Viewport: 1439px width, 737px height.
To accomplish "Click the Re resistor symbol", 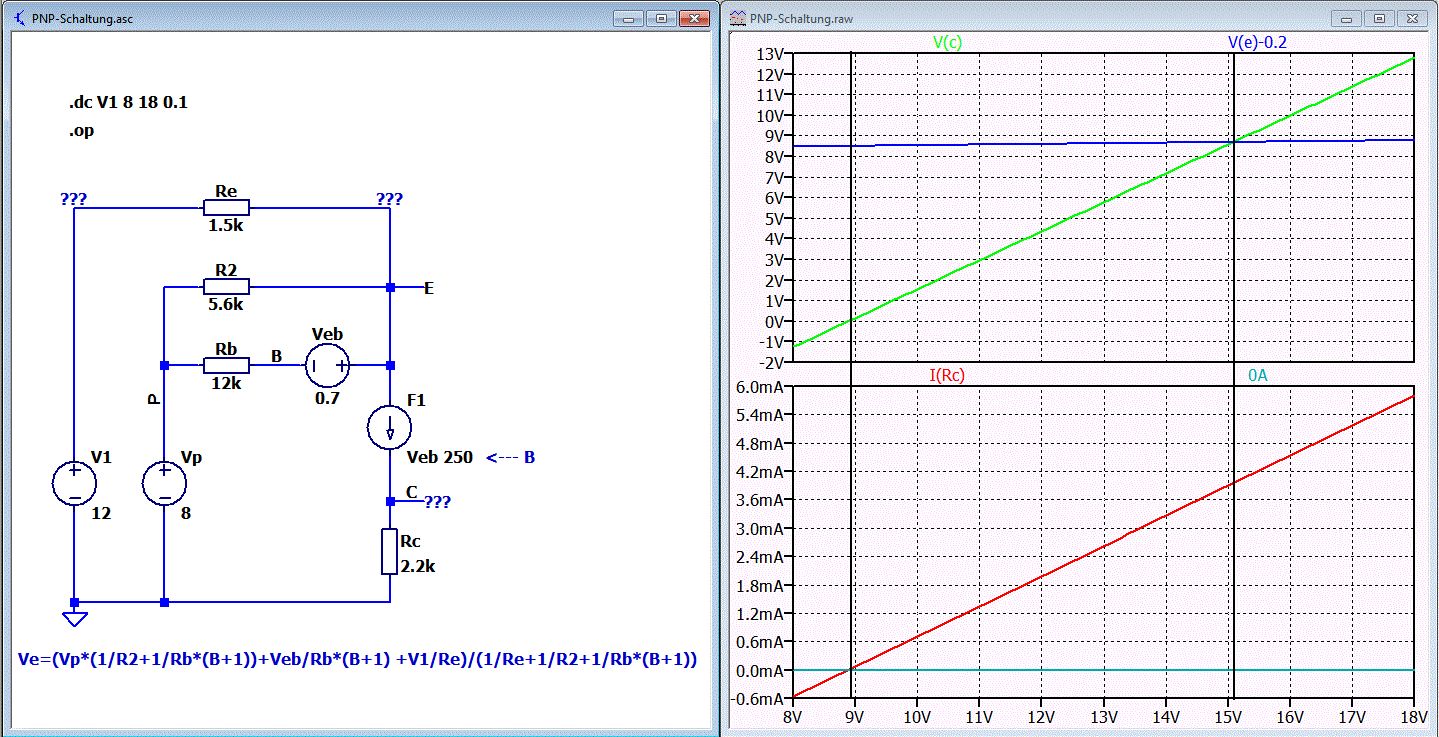I will point(226,208).
